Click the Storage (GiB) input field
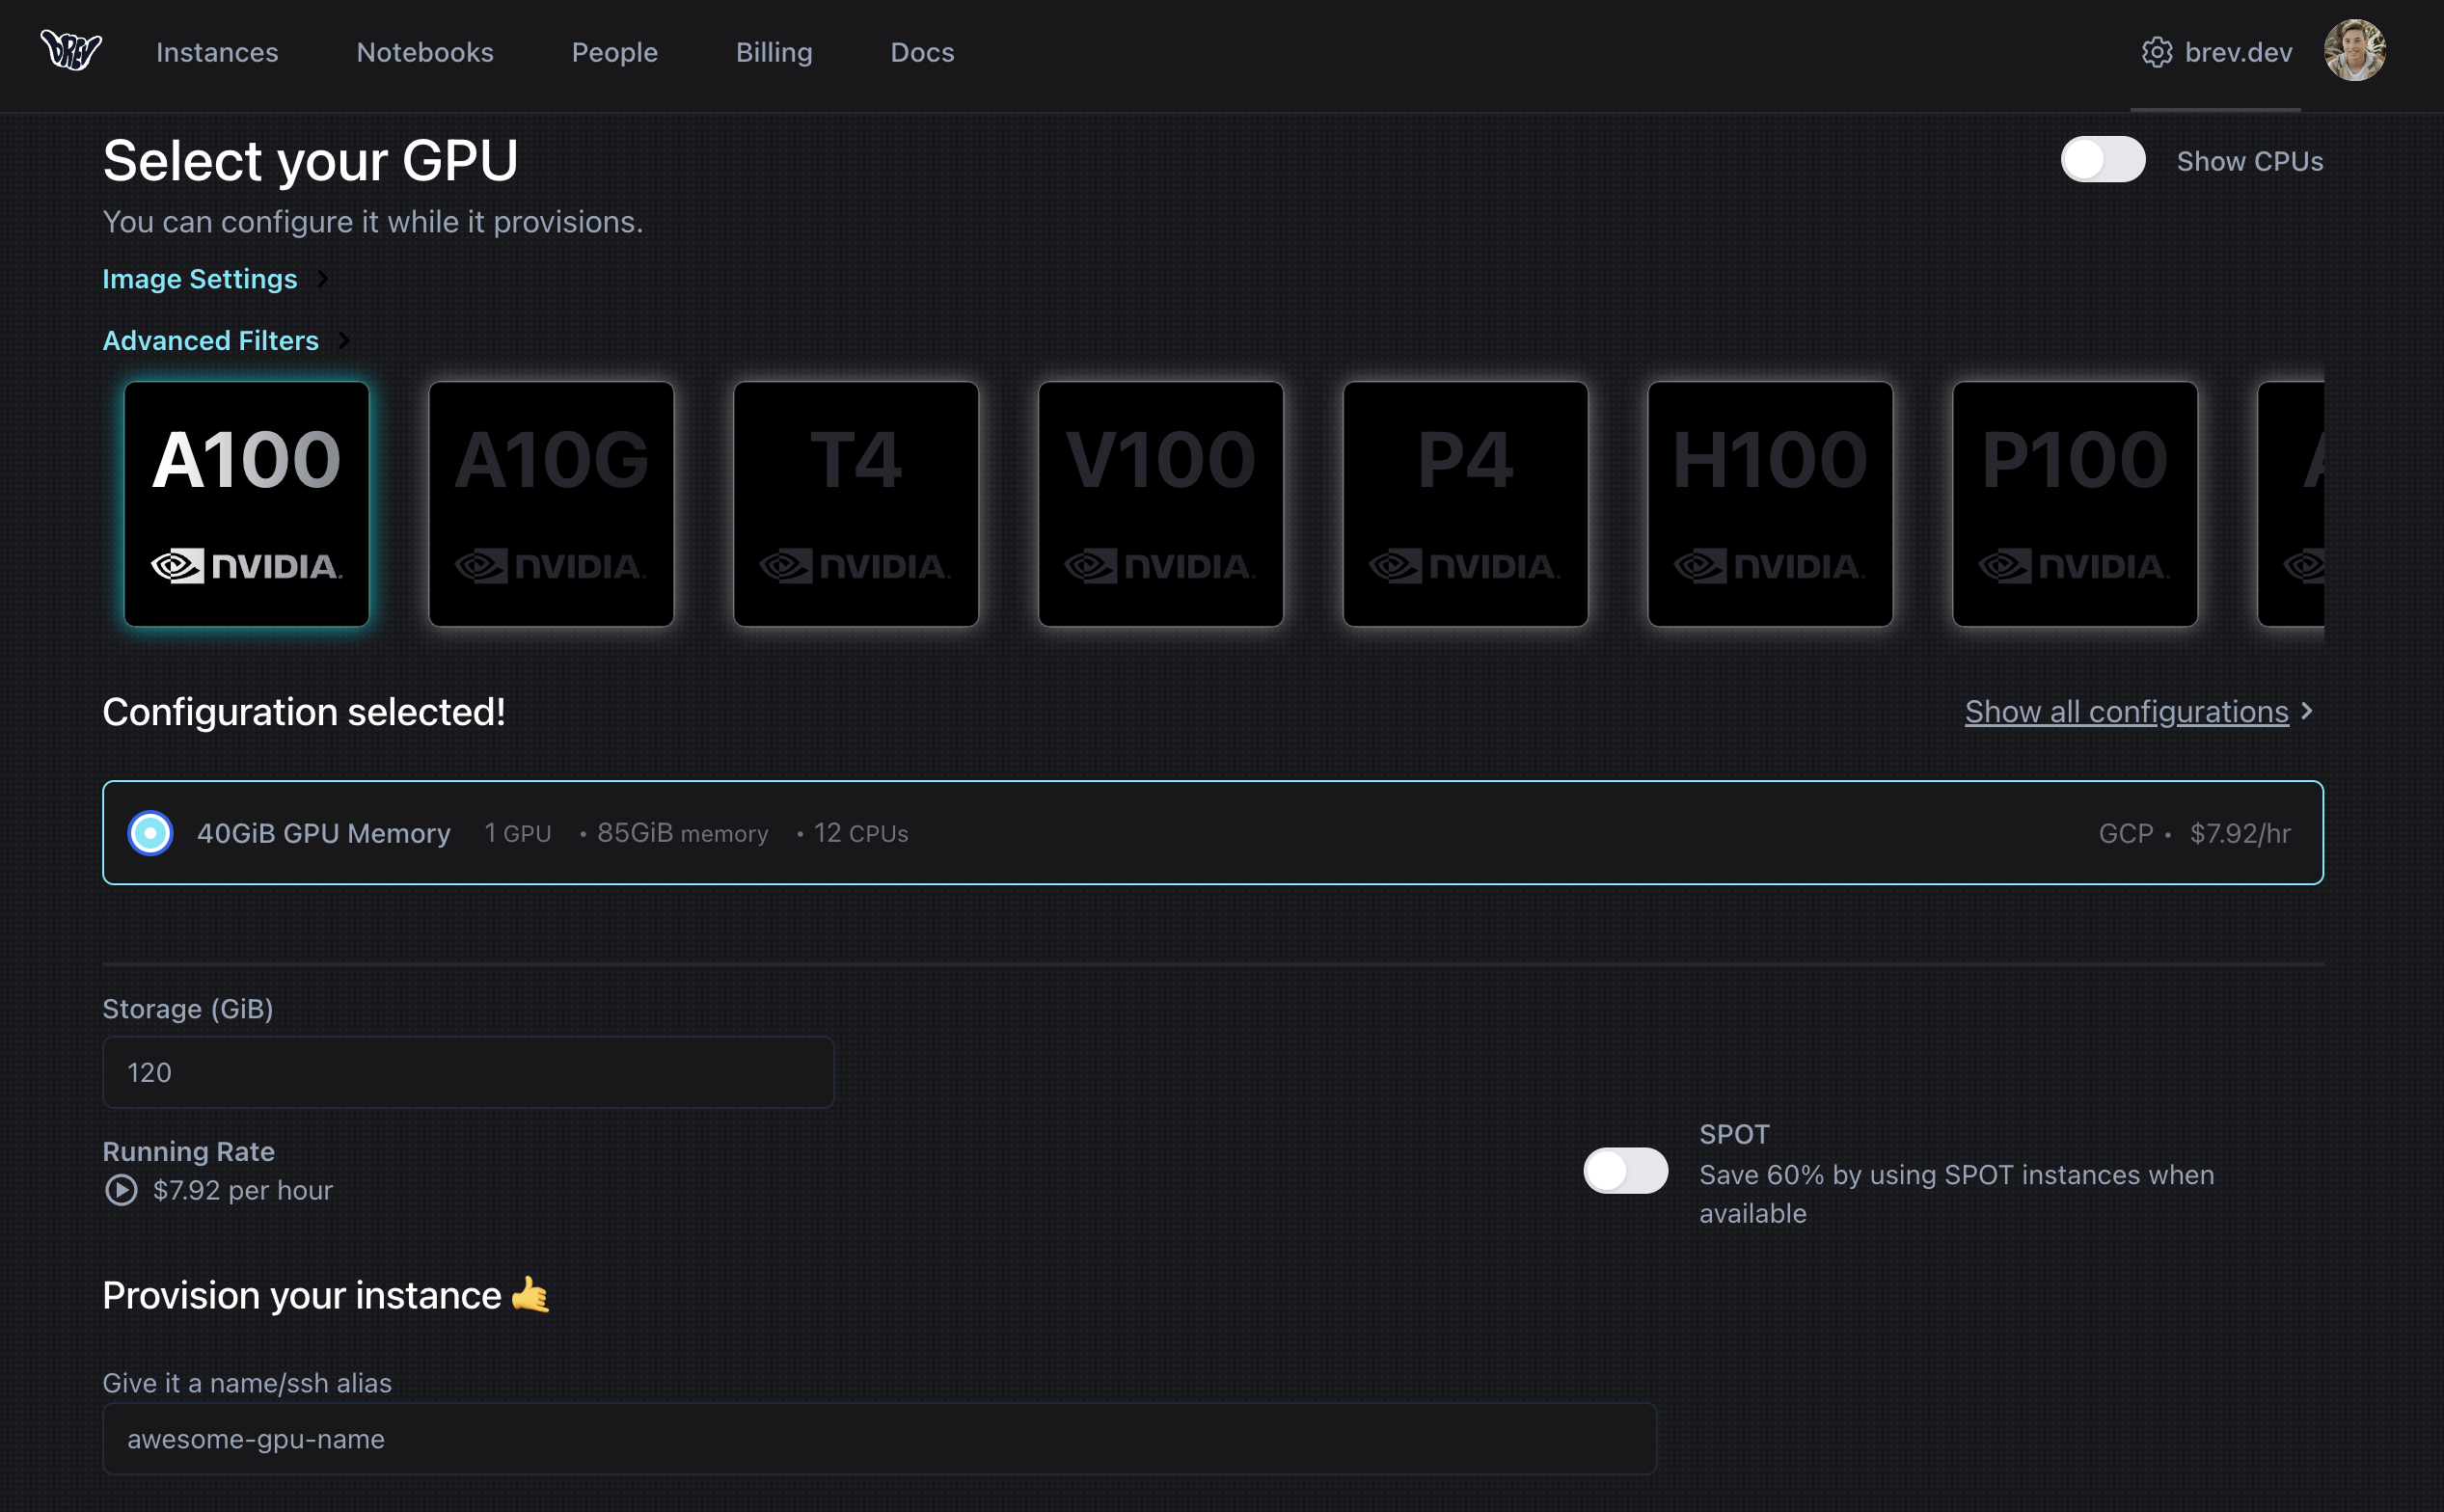The image size is (2444, 1512). (x=468, y=1072)
